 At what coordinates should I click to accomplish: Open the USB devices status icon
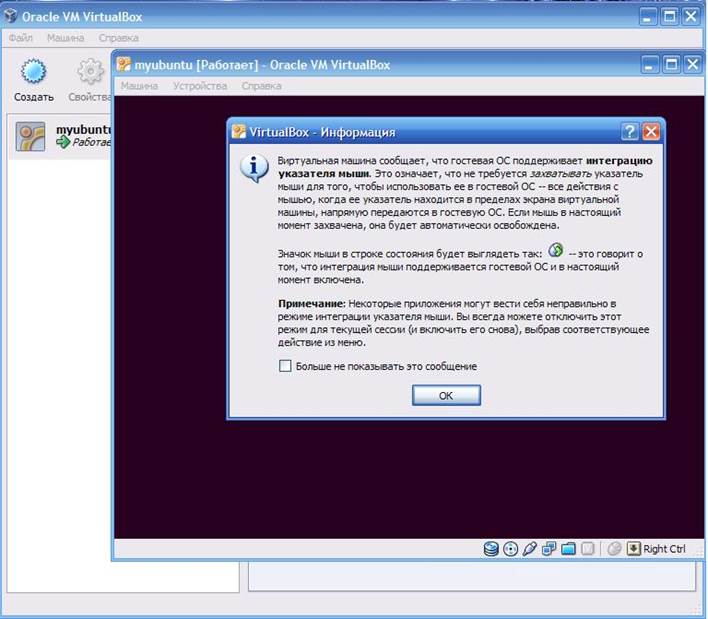[x=530, y=549]
